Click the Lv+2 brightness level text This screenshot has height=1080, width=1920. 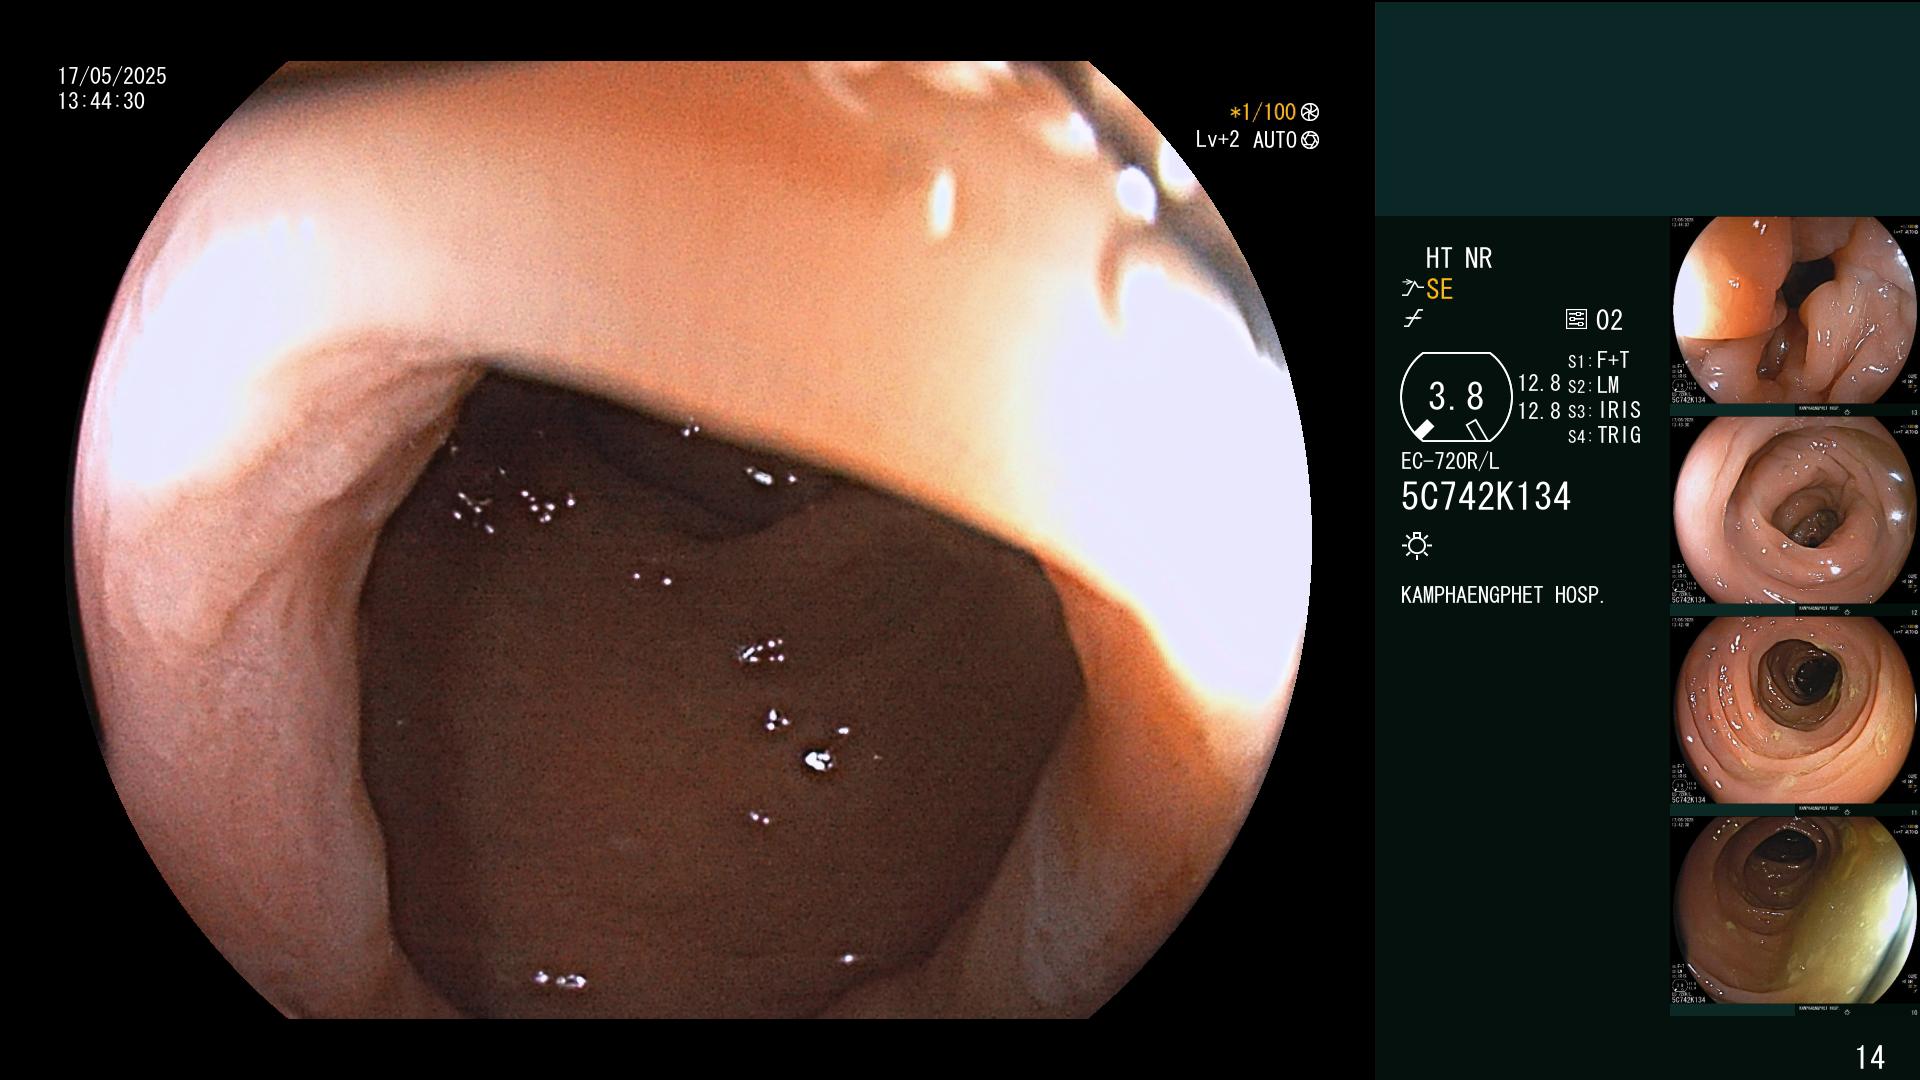[x=1217, y=140]
